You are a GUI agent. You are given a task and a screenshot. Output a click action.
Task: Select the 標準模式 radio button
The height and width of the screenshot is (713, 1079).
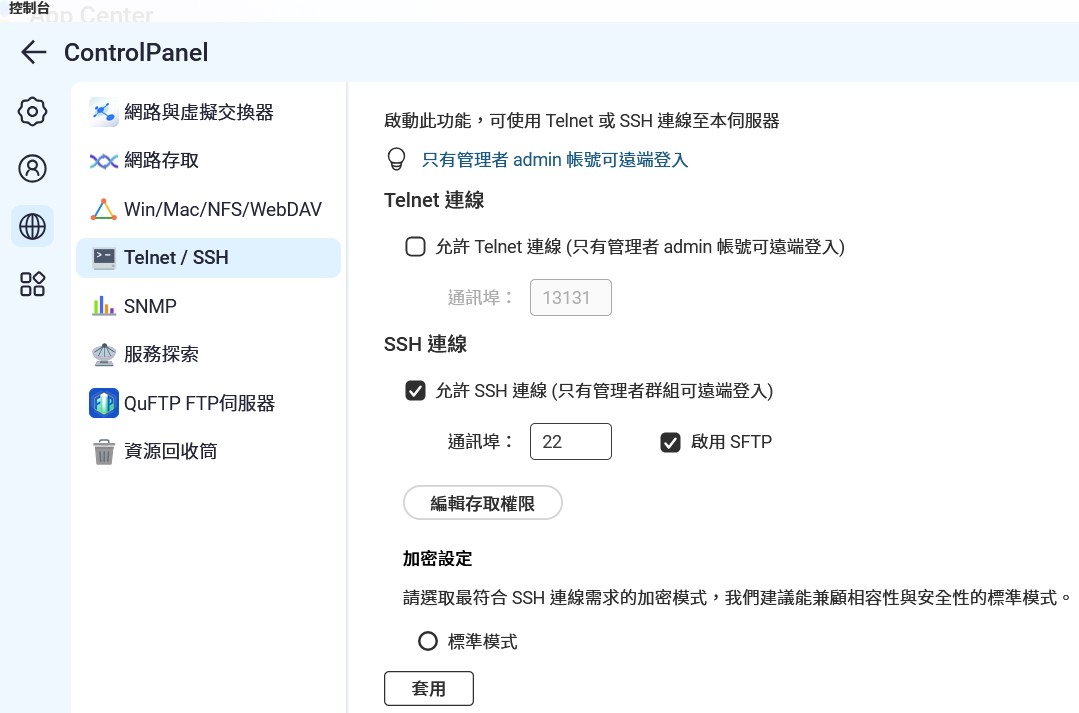click(x=428, y=641)
